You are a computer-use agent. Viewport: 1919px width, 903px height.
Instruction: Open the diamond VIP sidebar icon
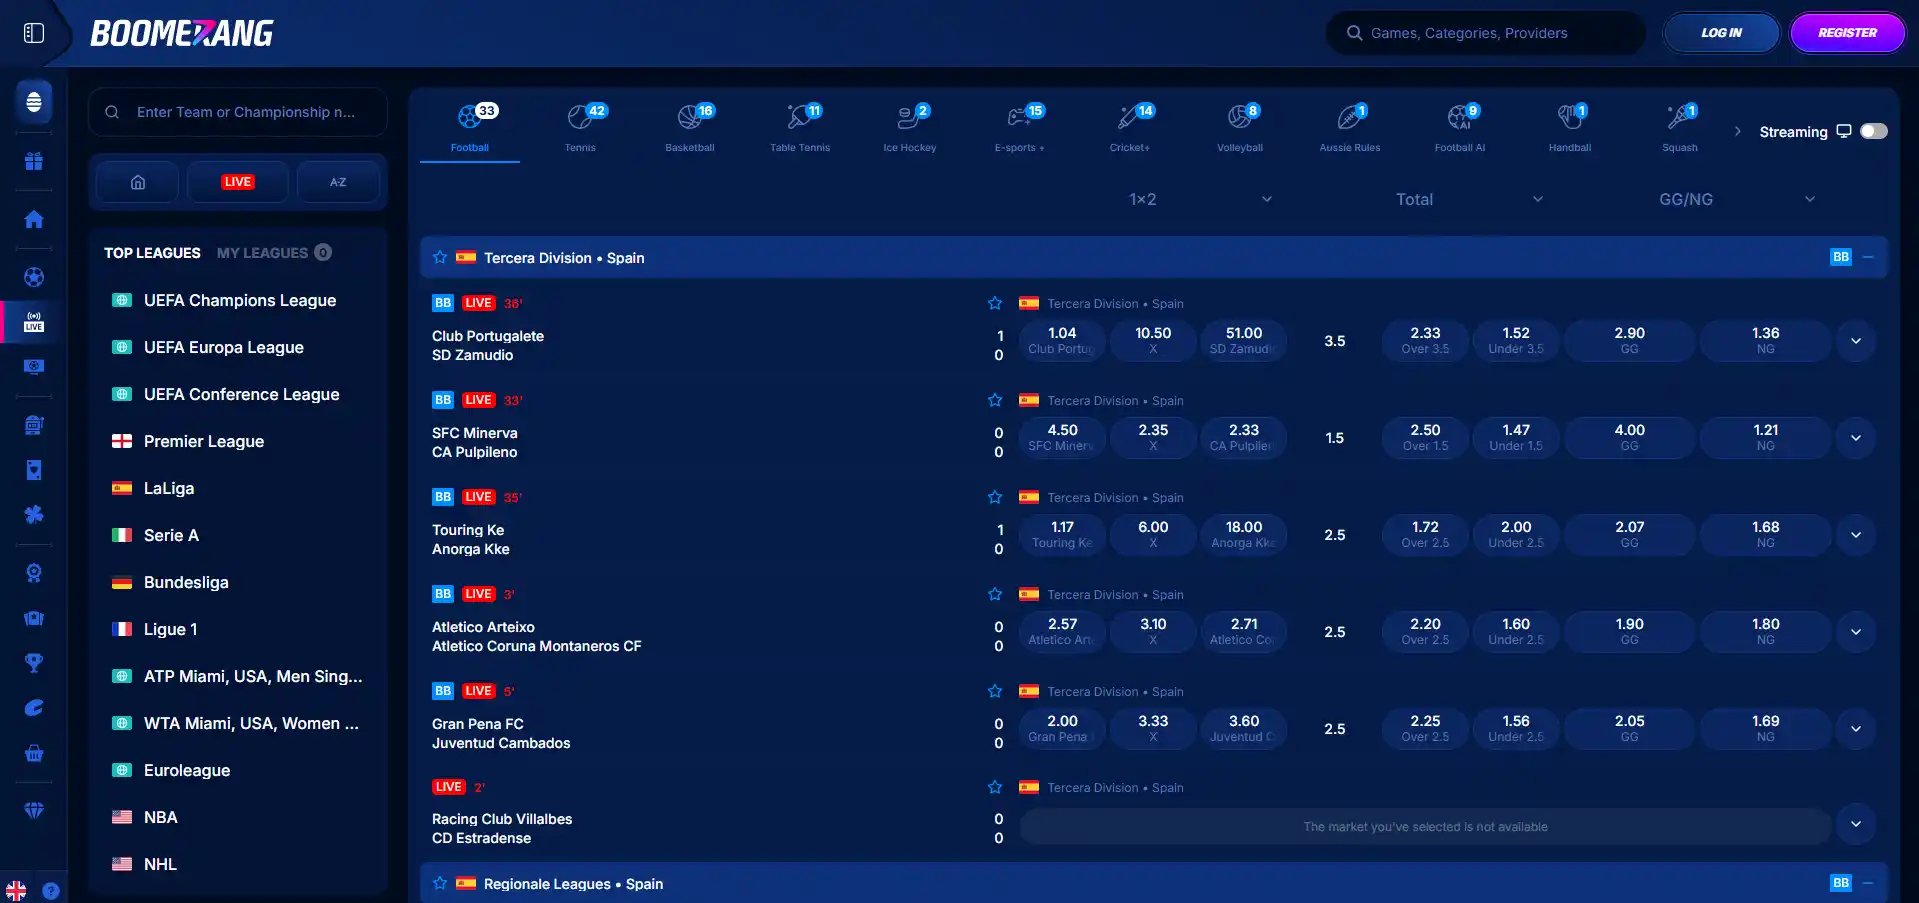coord(34,811)
